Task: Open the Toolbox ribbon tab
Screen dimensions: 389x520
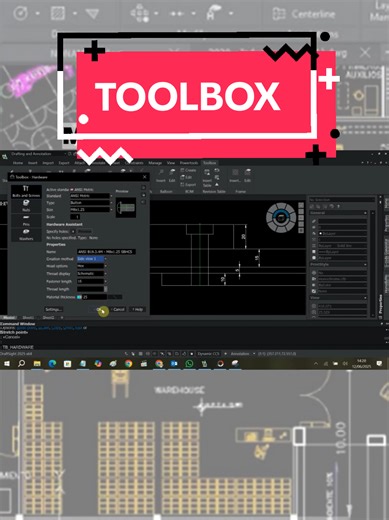Action: [x=210, y=163]
